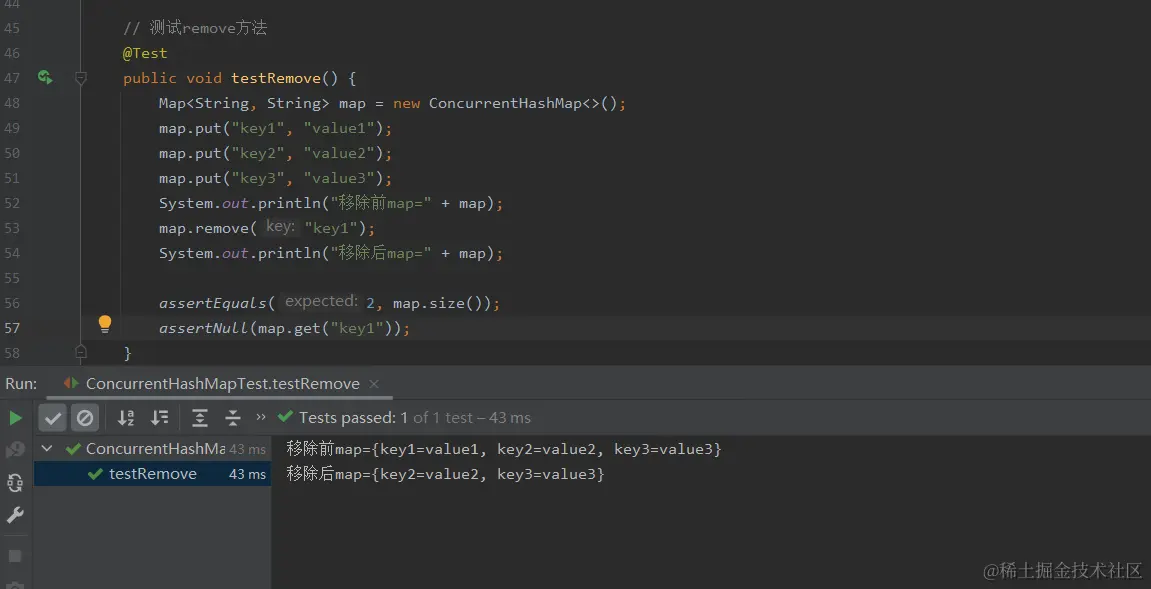The image size is (1151, 589).
Task: Click the "Run:" panel label
Action: coord(21,383)
